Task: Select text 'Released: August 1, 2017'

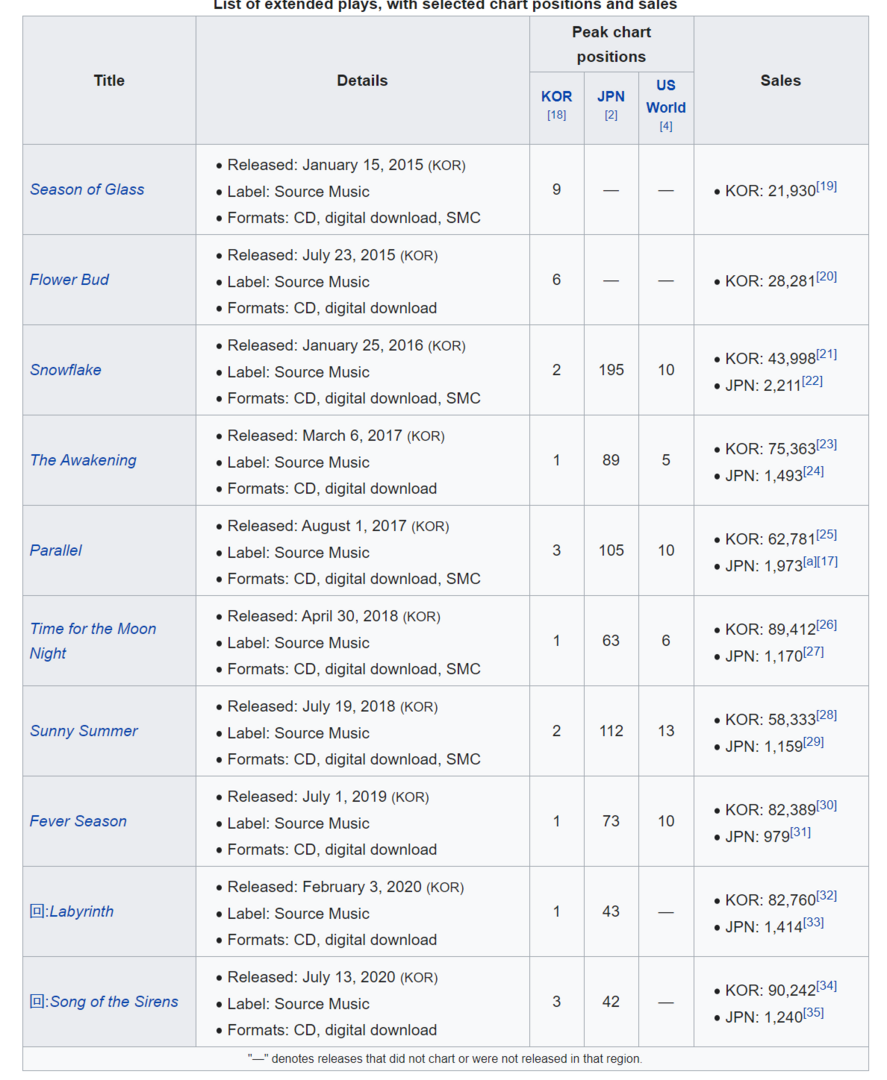Action: (317, 526)
